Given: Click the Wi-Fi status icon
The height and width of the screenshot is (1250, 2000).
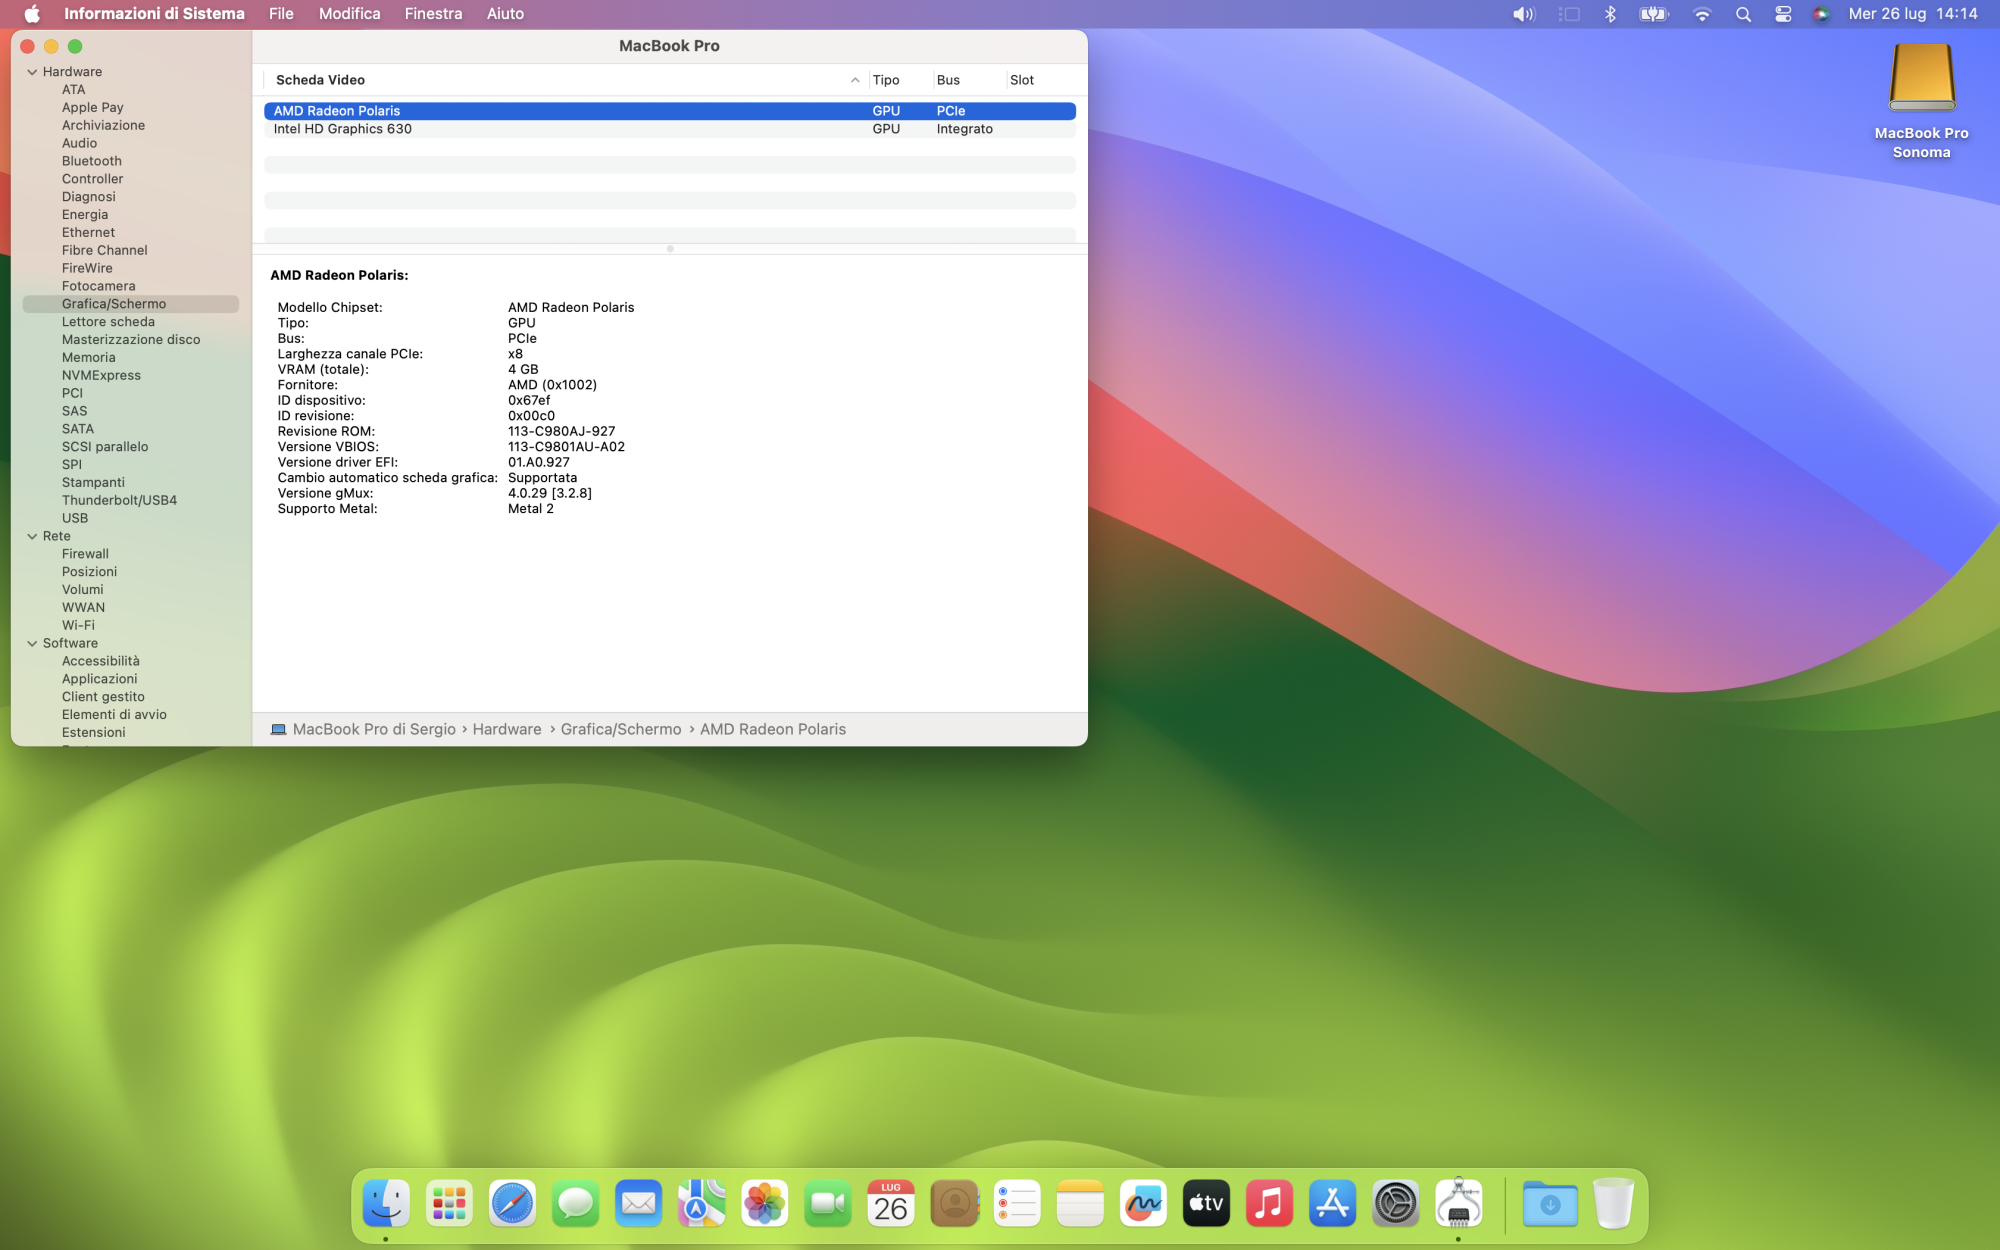Looking at the screenshot, I should [1701, 14].
